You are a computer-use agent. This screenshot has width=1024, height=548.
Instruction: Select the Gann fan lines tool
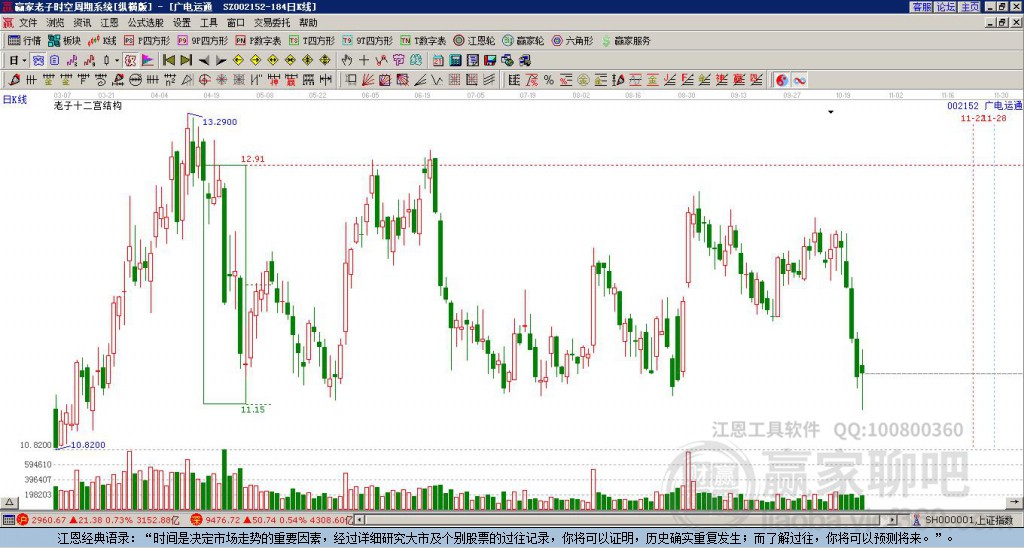pyautogui.click(x=368, y=80)
